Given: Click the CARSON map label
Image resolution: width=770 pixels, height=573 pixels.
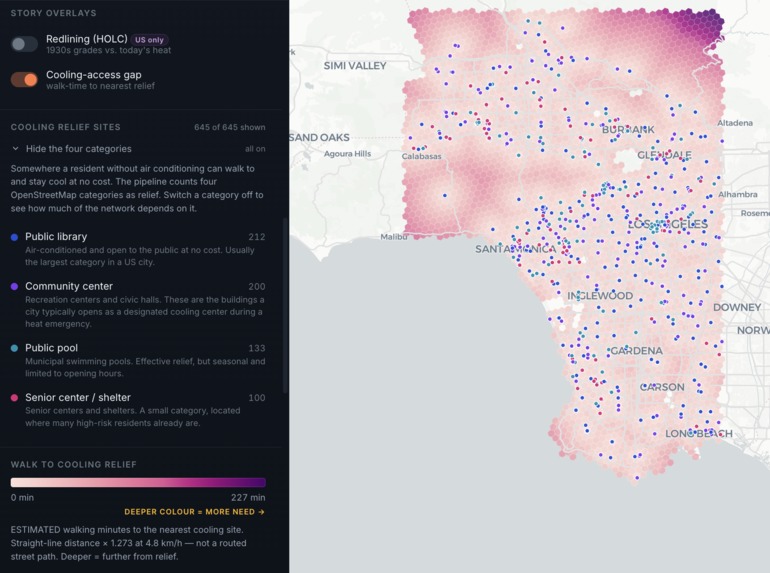Looking at the screenshot, I should coord(662,387).
